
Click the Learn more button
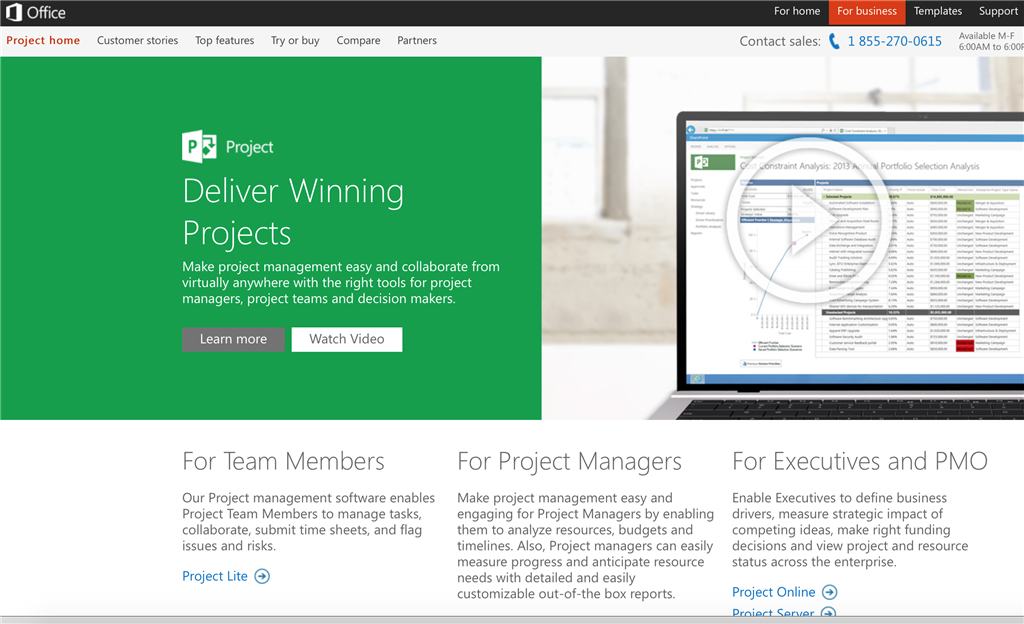(x=233, y=339)
